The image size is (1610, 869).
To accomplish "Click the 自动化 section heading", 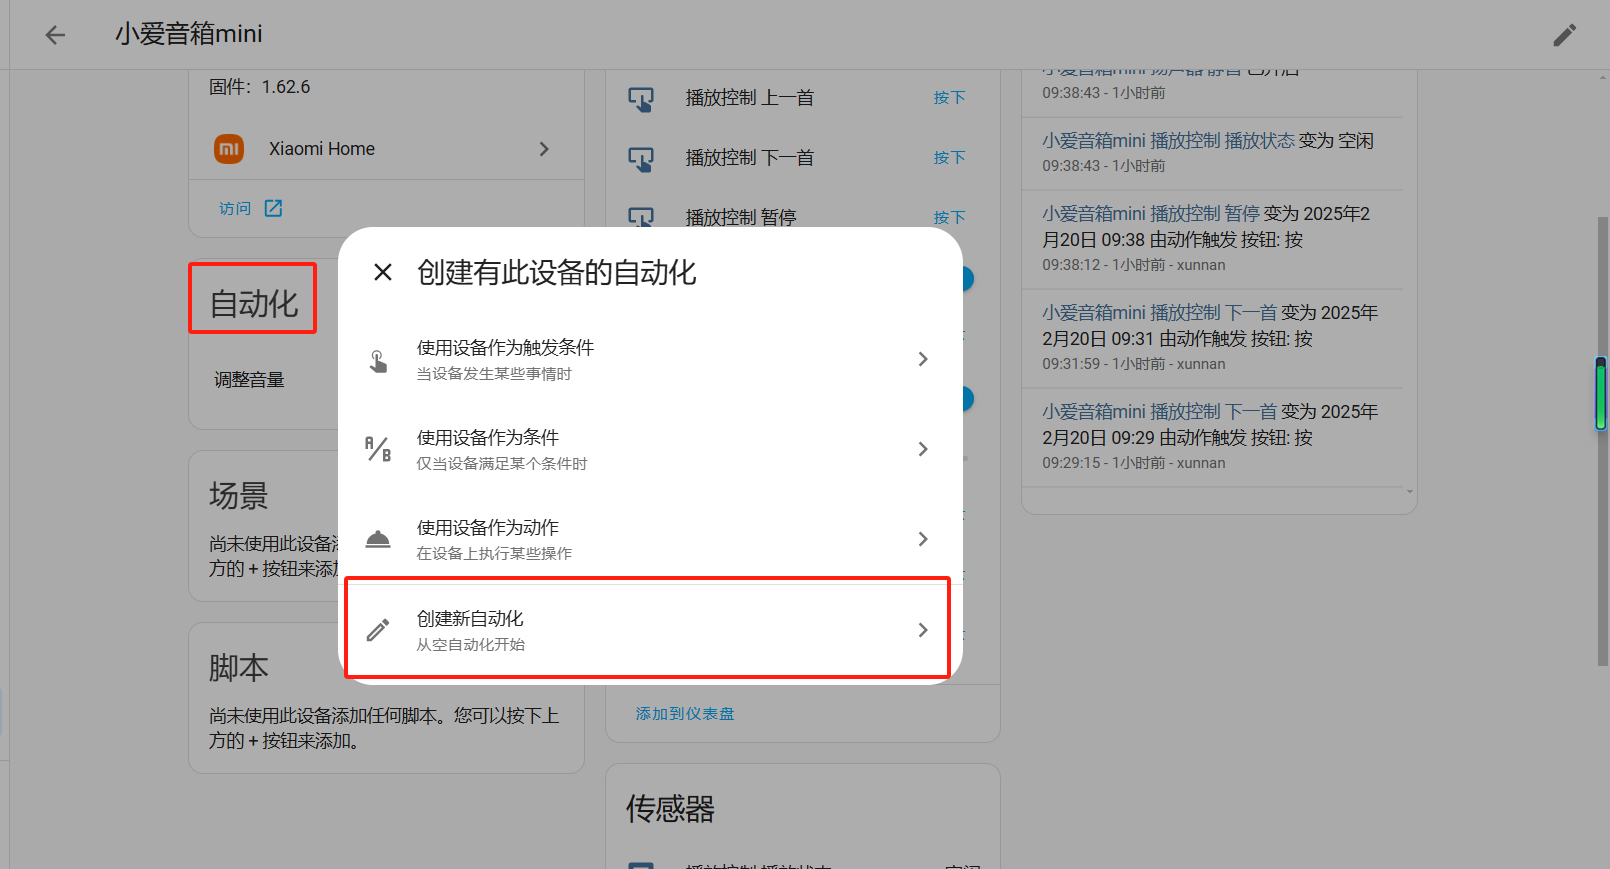I will [253, 303].
